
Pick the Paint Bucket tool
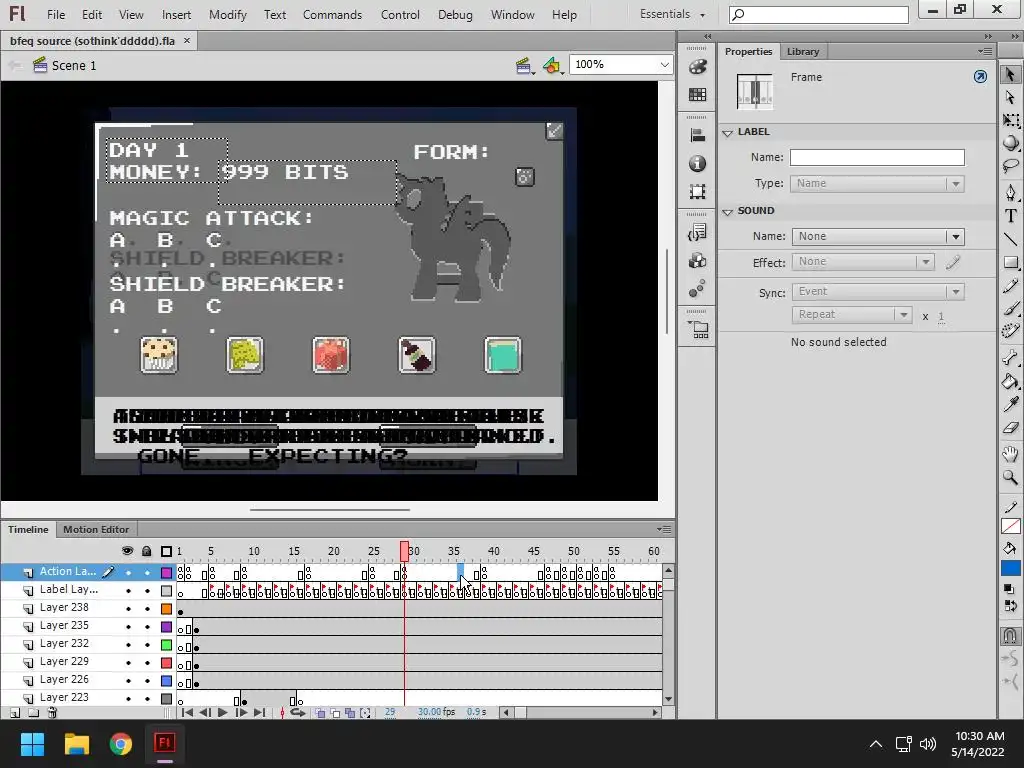tap(1010, 381)
